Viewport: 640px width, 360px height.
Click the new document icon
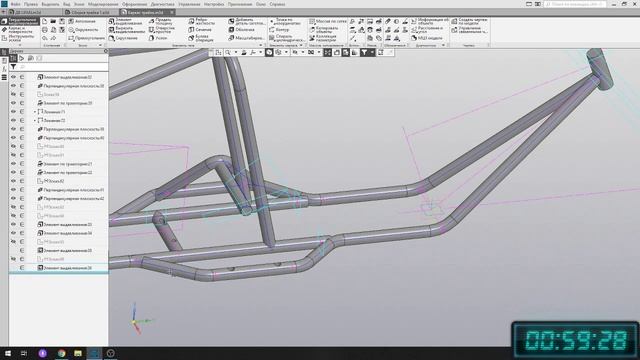(x=45, y=21)
